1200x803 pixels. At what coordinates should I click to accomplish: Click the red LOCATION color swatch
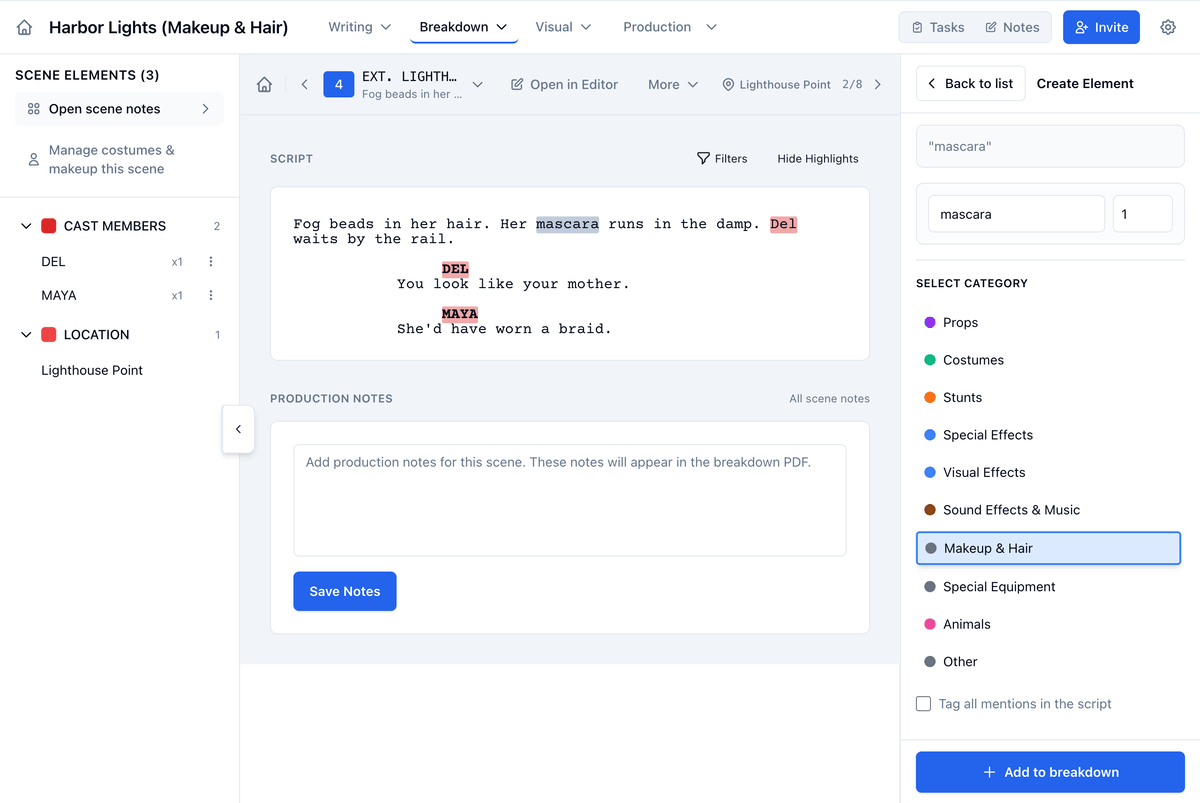click(49, 335)
